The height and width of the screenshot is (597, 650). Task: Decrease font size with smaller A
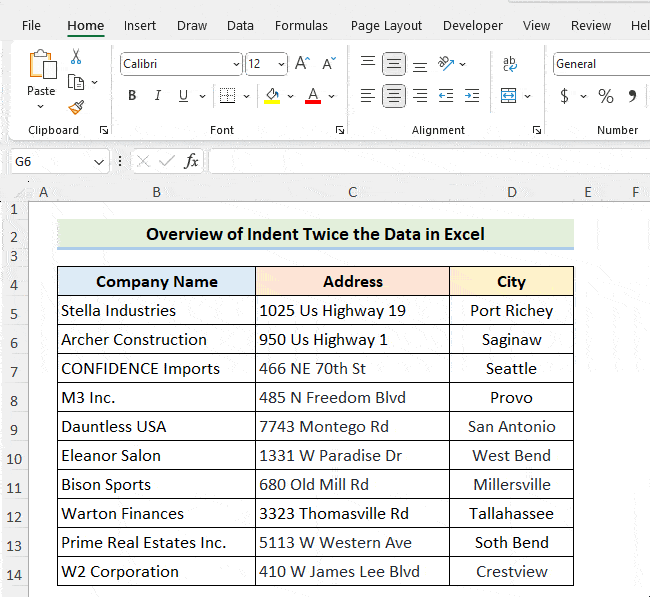tap(329, 64)
